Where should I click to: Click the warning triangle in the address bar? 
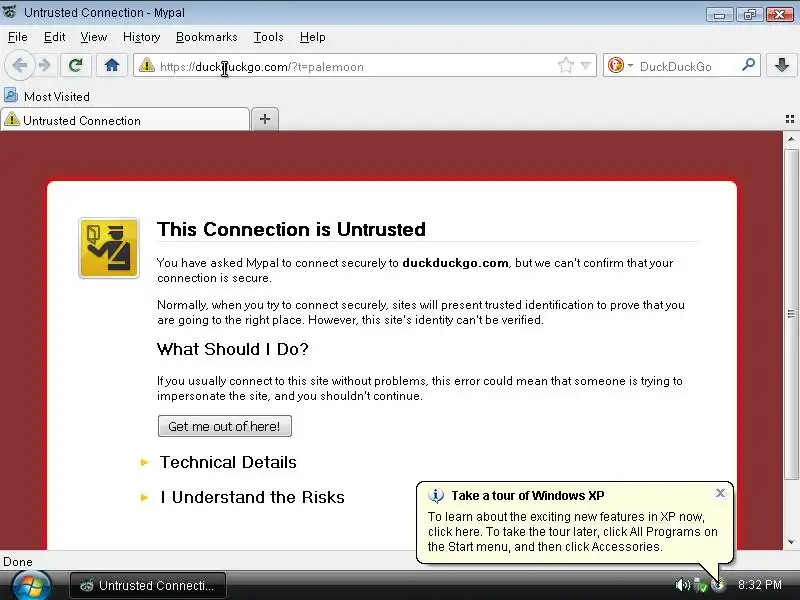tap(147, 65)
